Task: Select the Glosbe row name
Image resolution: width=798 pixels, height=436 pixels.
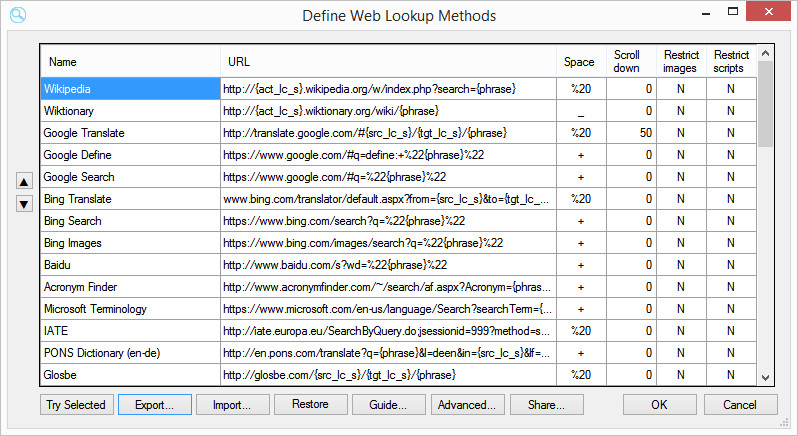Action: (x=130, y=374)
